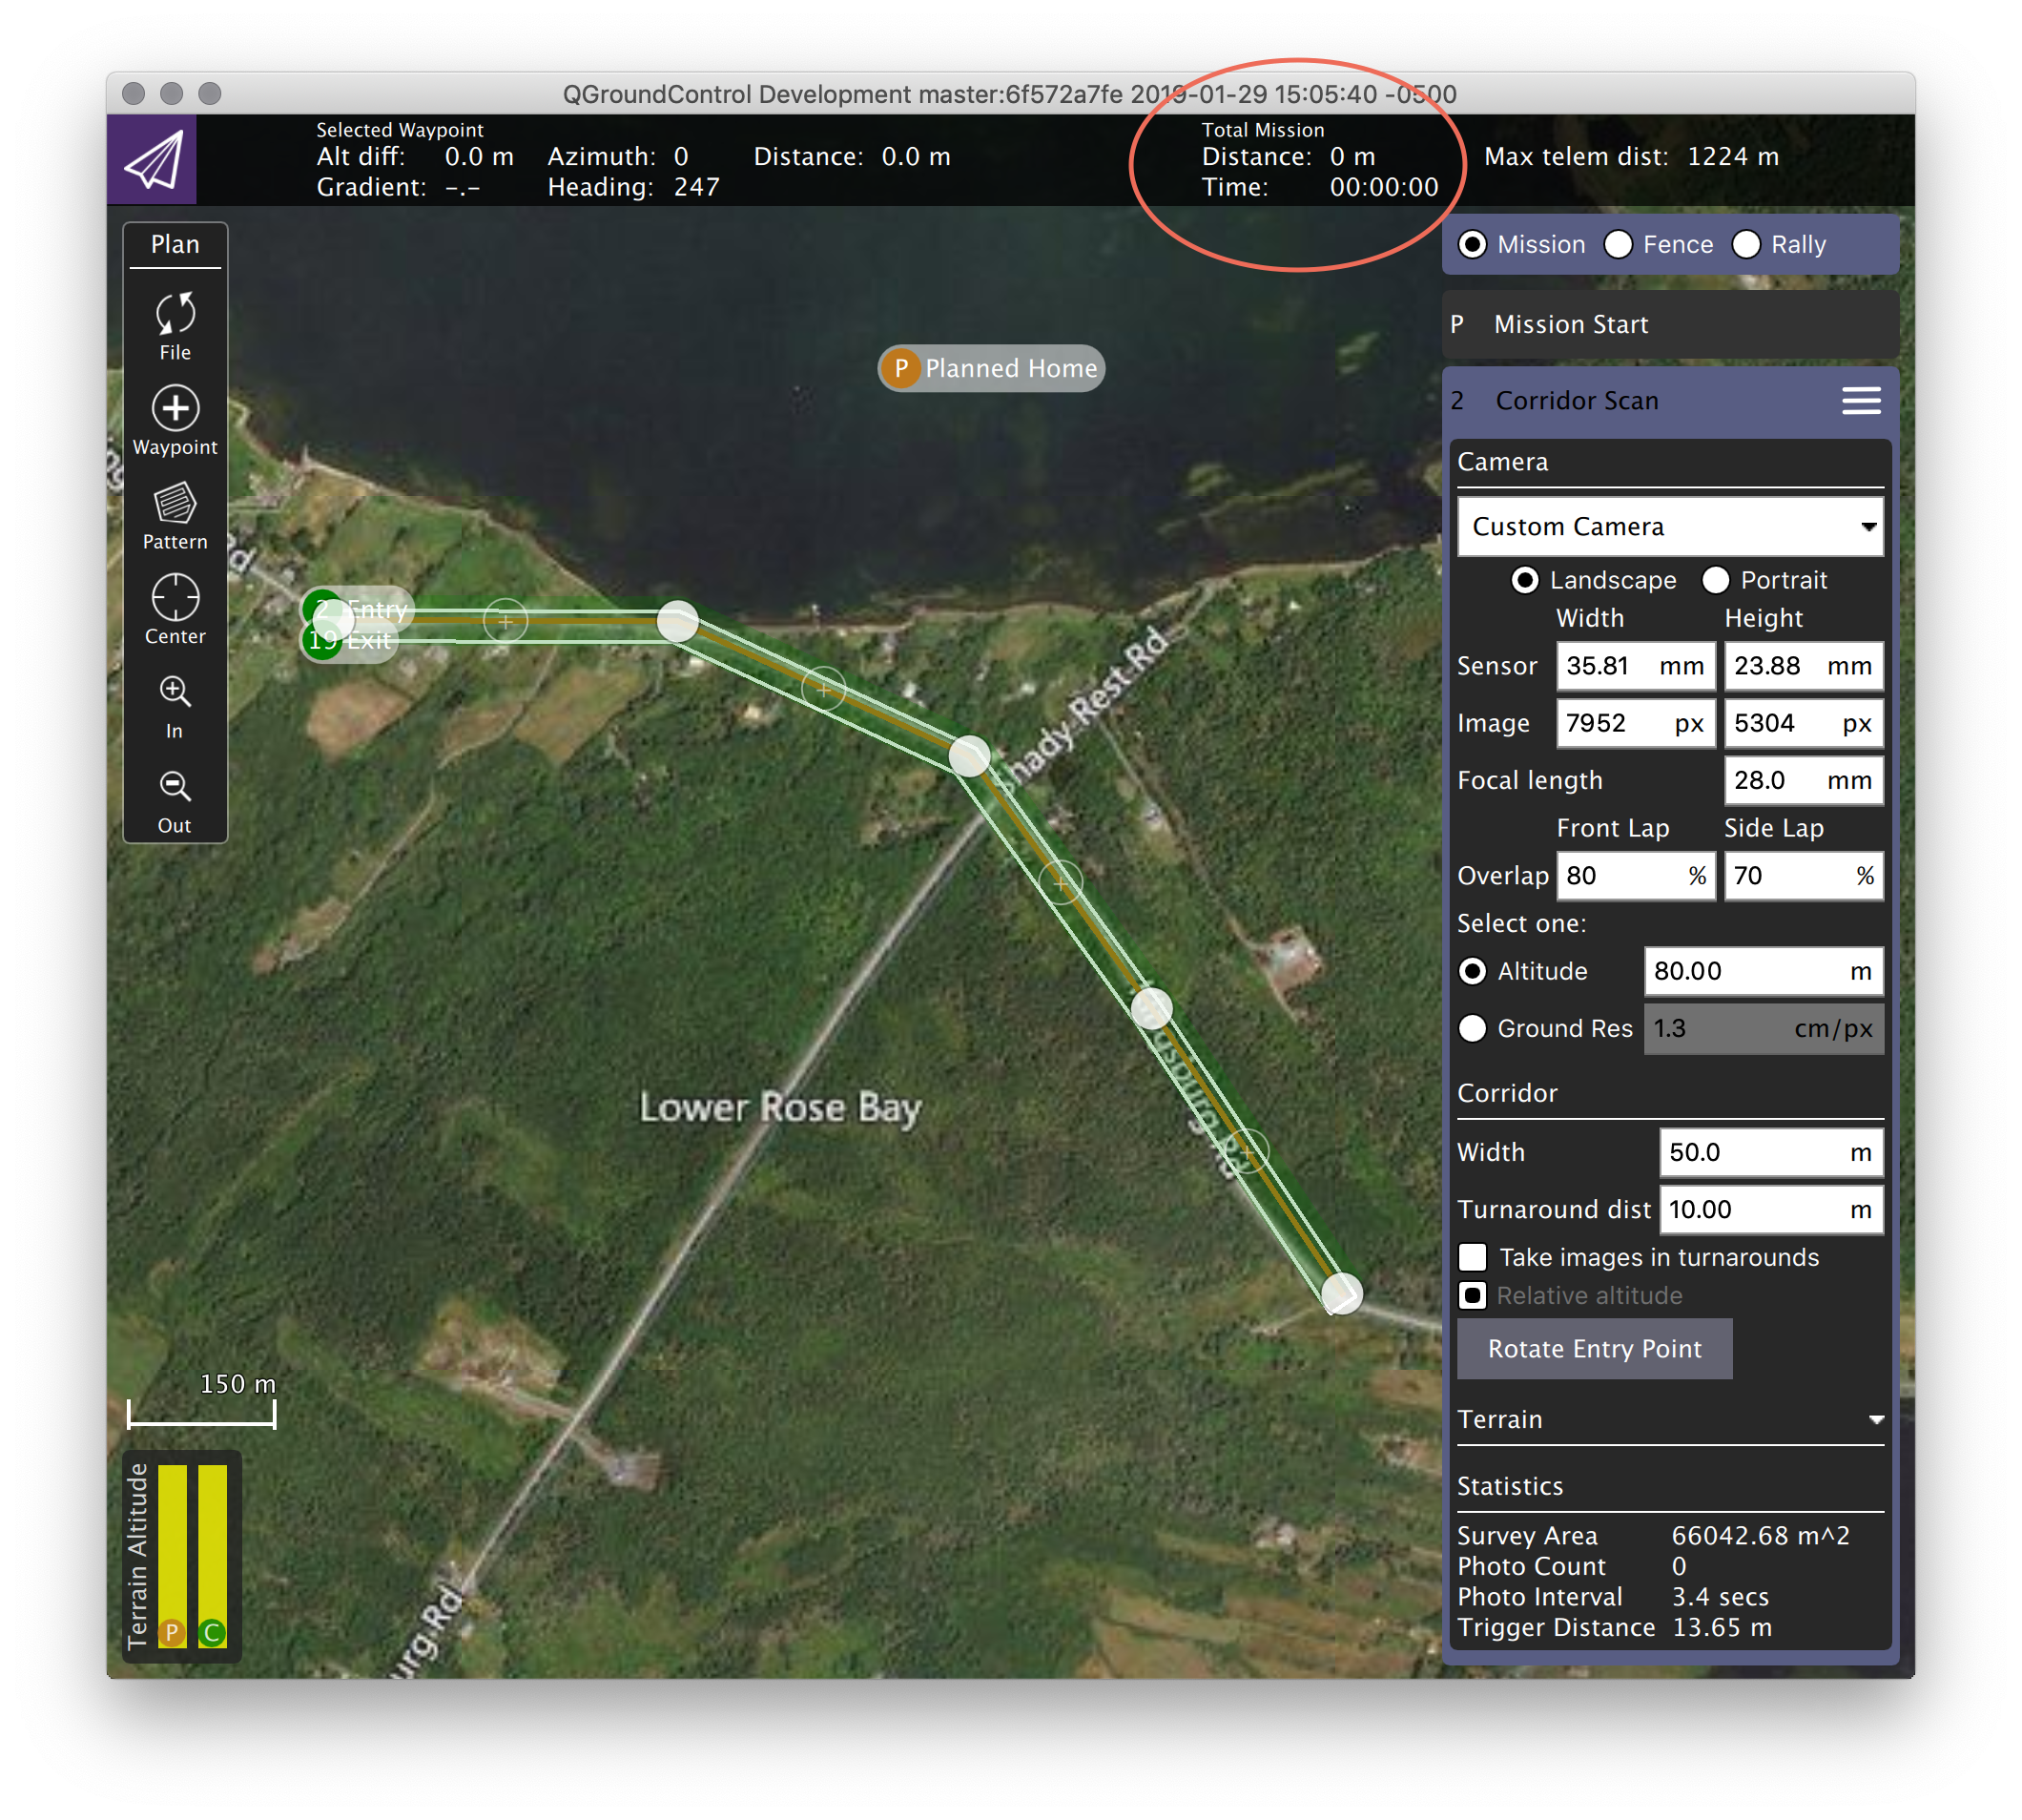
Task: Toggle the Relative altitude checkbox
Action: tap(1472, 1295)
